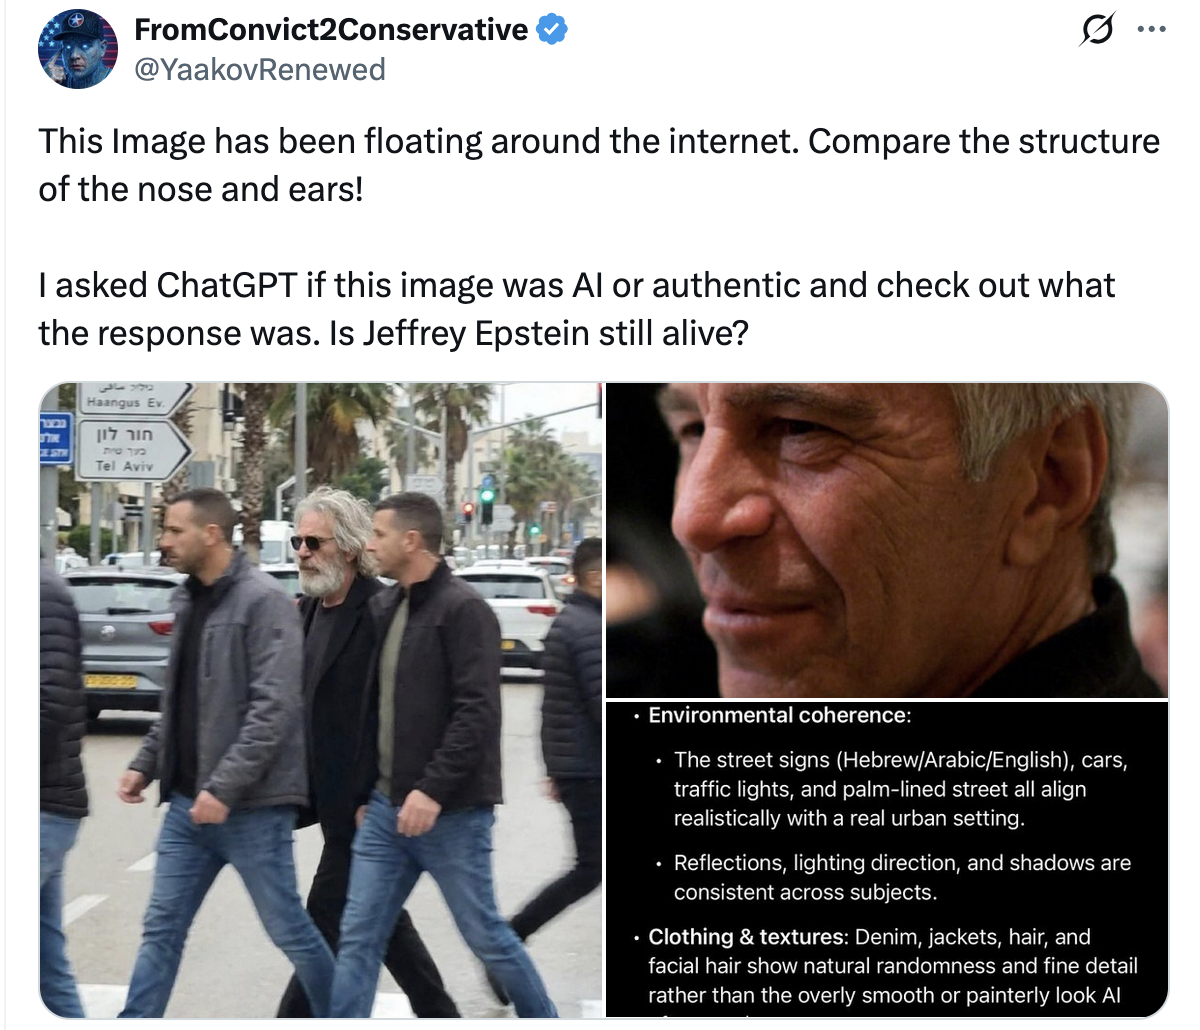Open the close-up face photo at top right
Image resolution: width=1200 pixels, height=1030 pixels.
[x=887, y=540]
